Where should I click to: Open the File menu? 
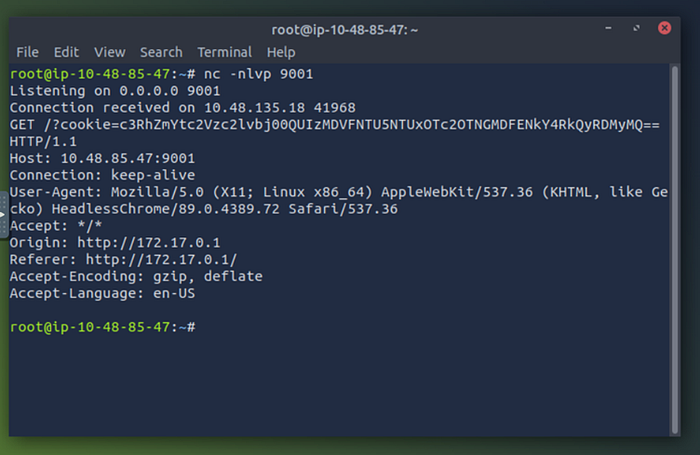click(27, 52)
